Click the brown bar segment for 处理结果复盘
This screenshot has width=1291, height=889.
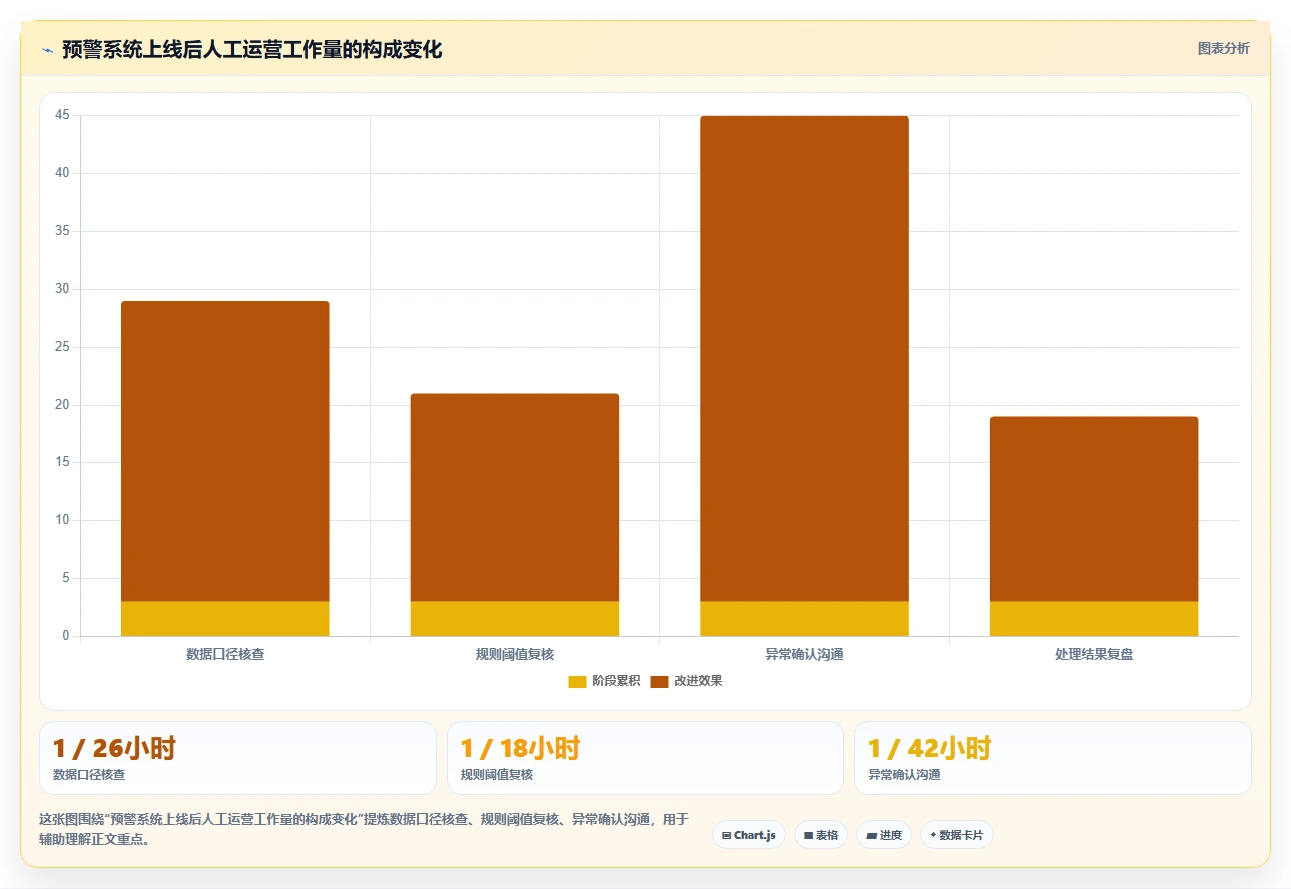(x=1094, y=509)
